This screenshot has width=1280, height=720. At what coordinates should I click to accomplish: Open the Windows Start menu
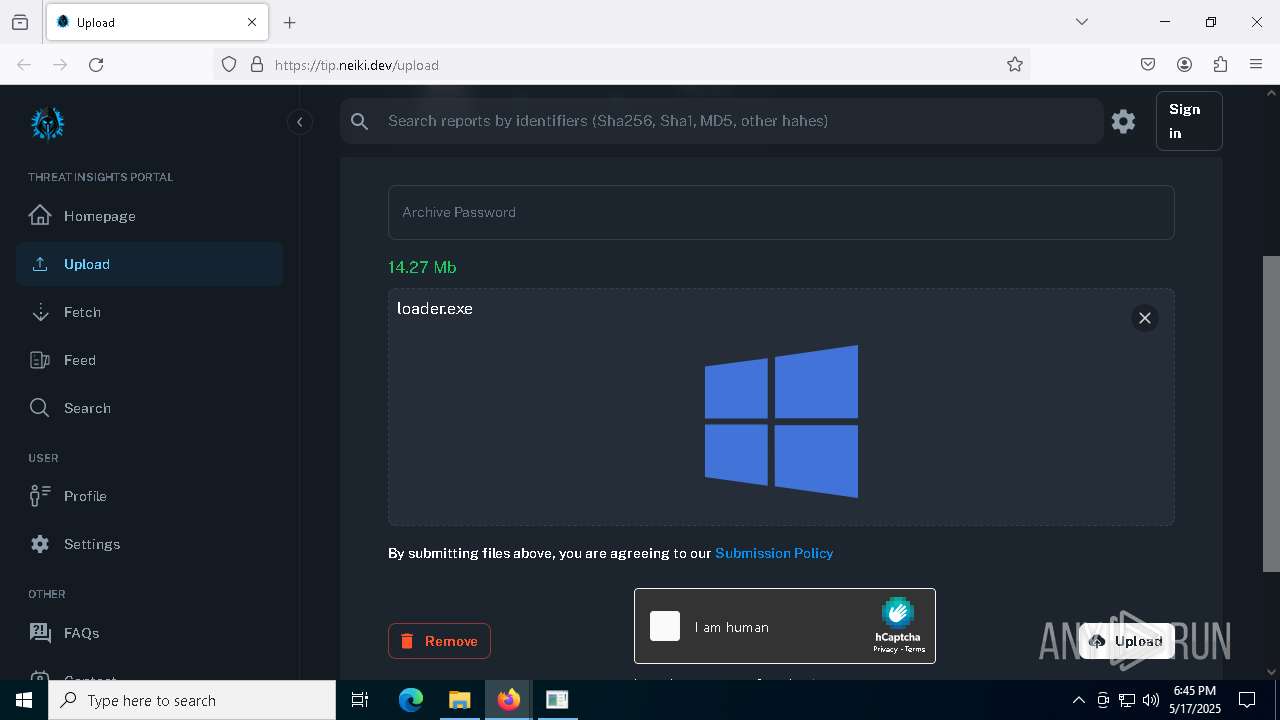click(x=24, y=700)
